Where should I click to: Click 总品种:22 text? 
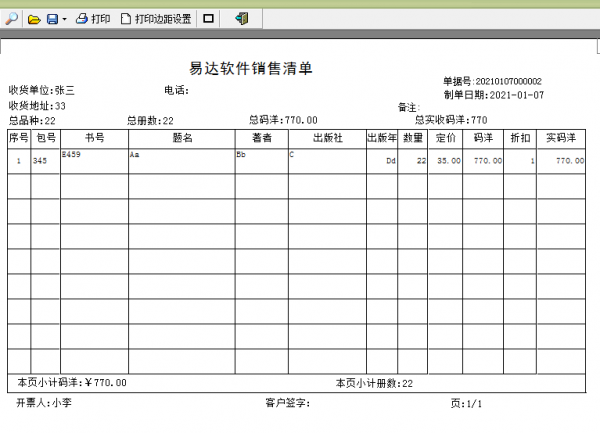32,121
